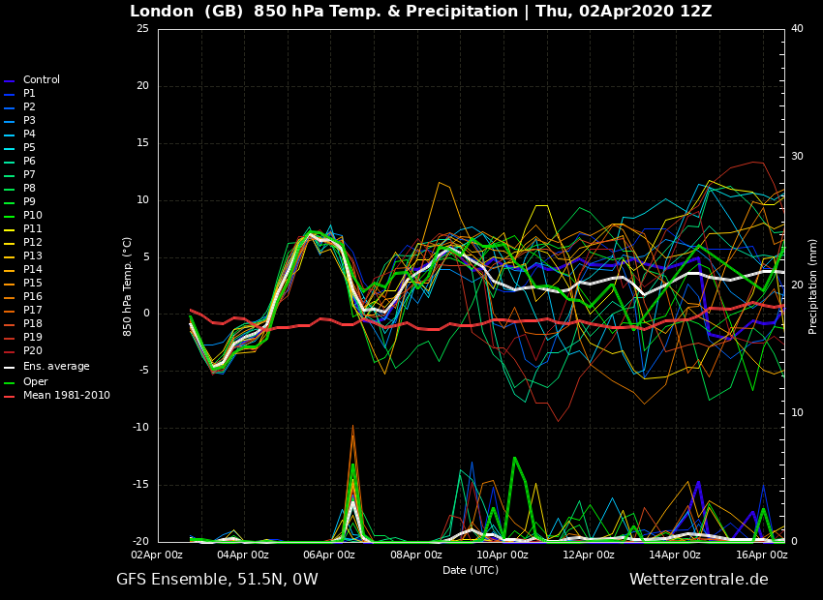The height and width of the screenshot is (600, 823).
Task: Select the Ens. average legend entry
Action: [56, 366]
